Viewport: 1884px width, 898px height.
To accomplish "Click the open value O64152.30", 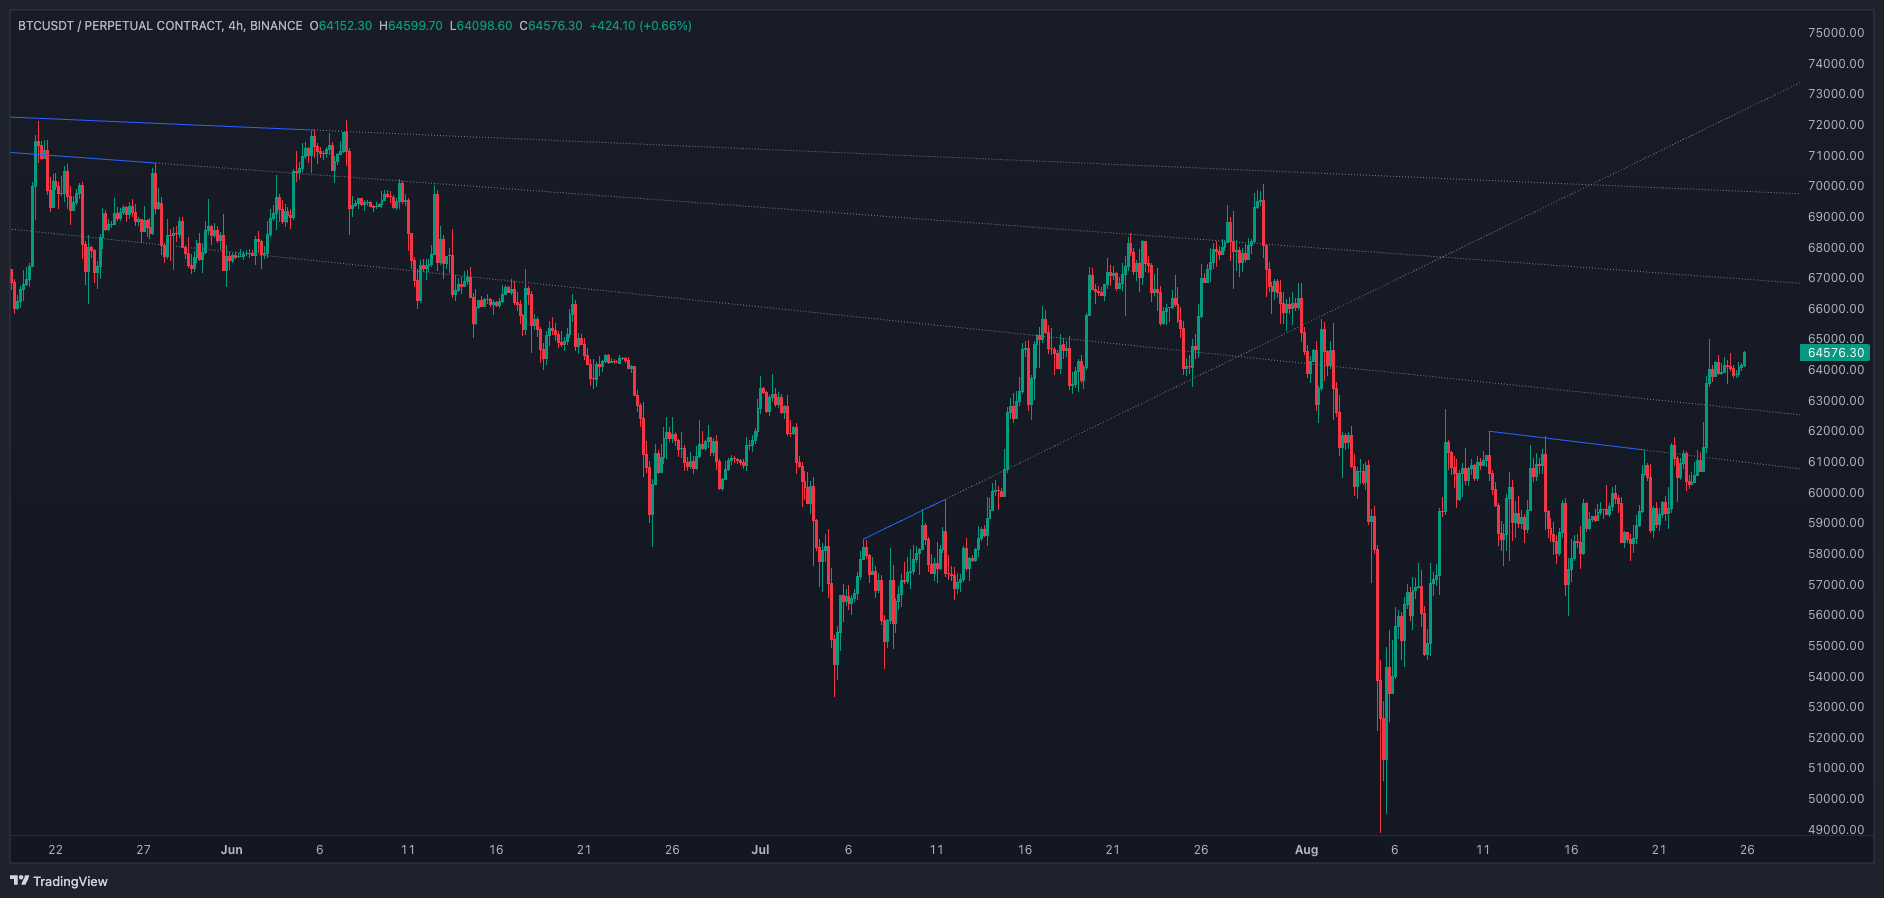I will coord(341,26).
